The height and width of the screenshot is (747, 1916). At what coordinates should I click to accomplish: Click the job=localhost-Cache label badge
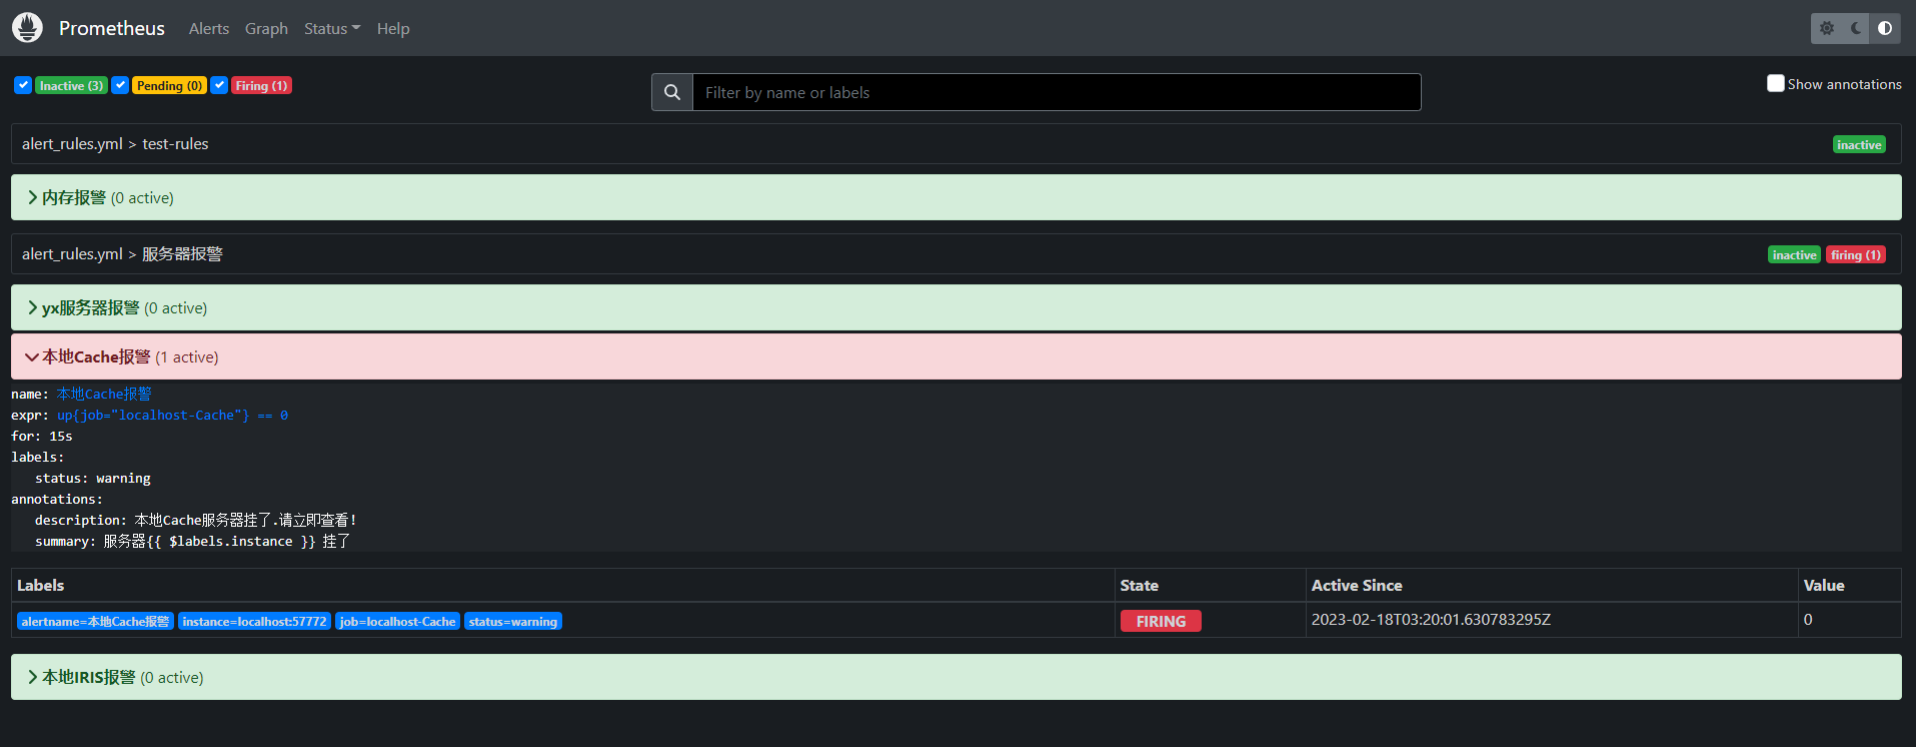(397, 622)
